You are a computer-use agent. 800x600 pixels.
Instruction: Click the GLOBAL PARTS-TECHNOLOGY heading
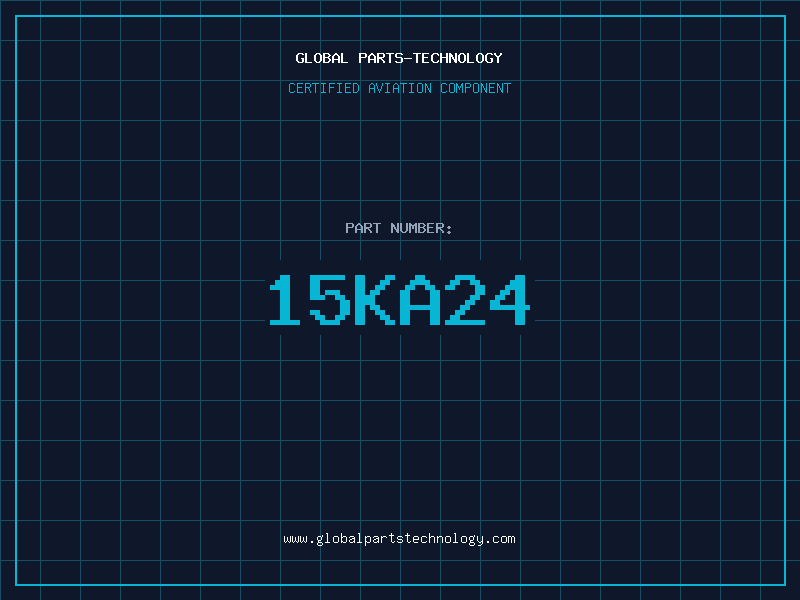click(399, 58)
